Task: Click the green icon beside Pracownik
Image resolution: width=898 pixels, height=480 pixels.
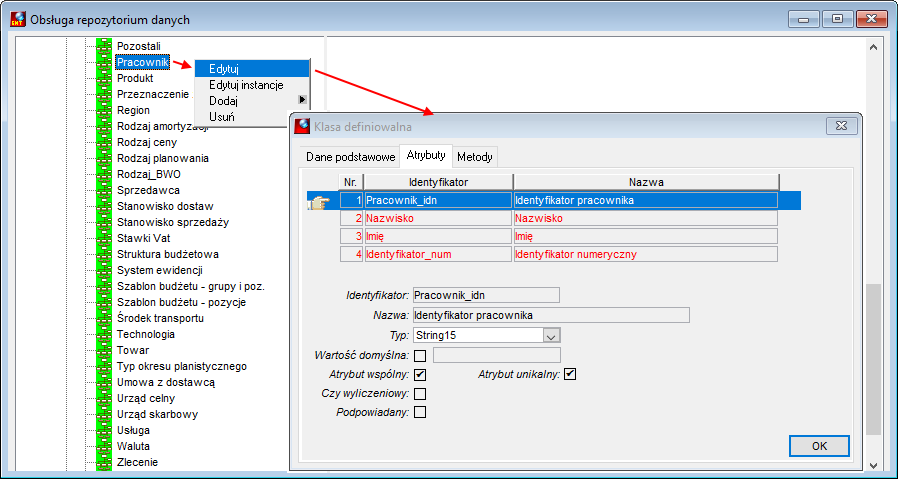Action: click(x=103, y=62)
